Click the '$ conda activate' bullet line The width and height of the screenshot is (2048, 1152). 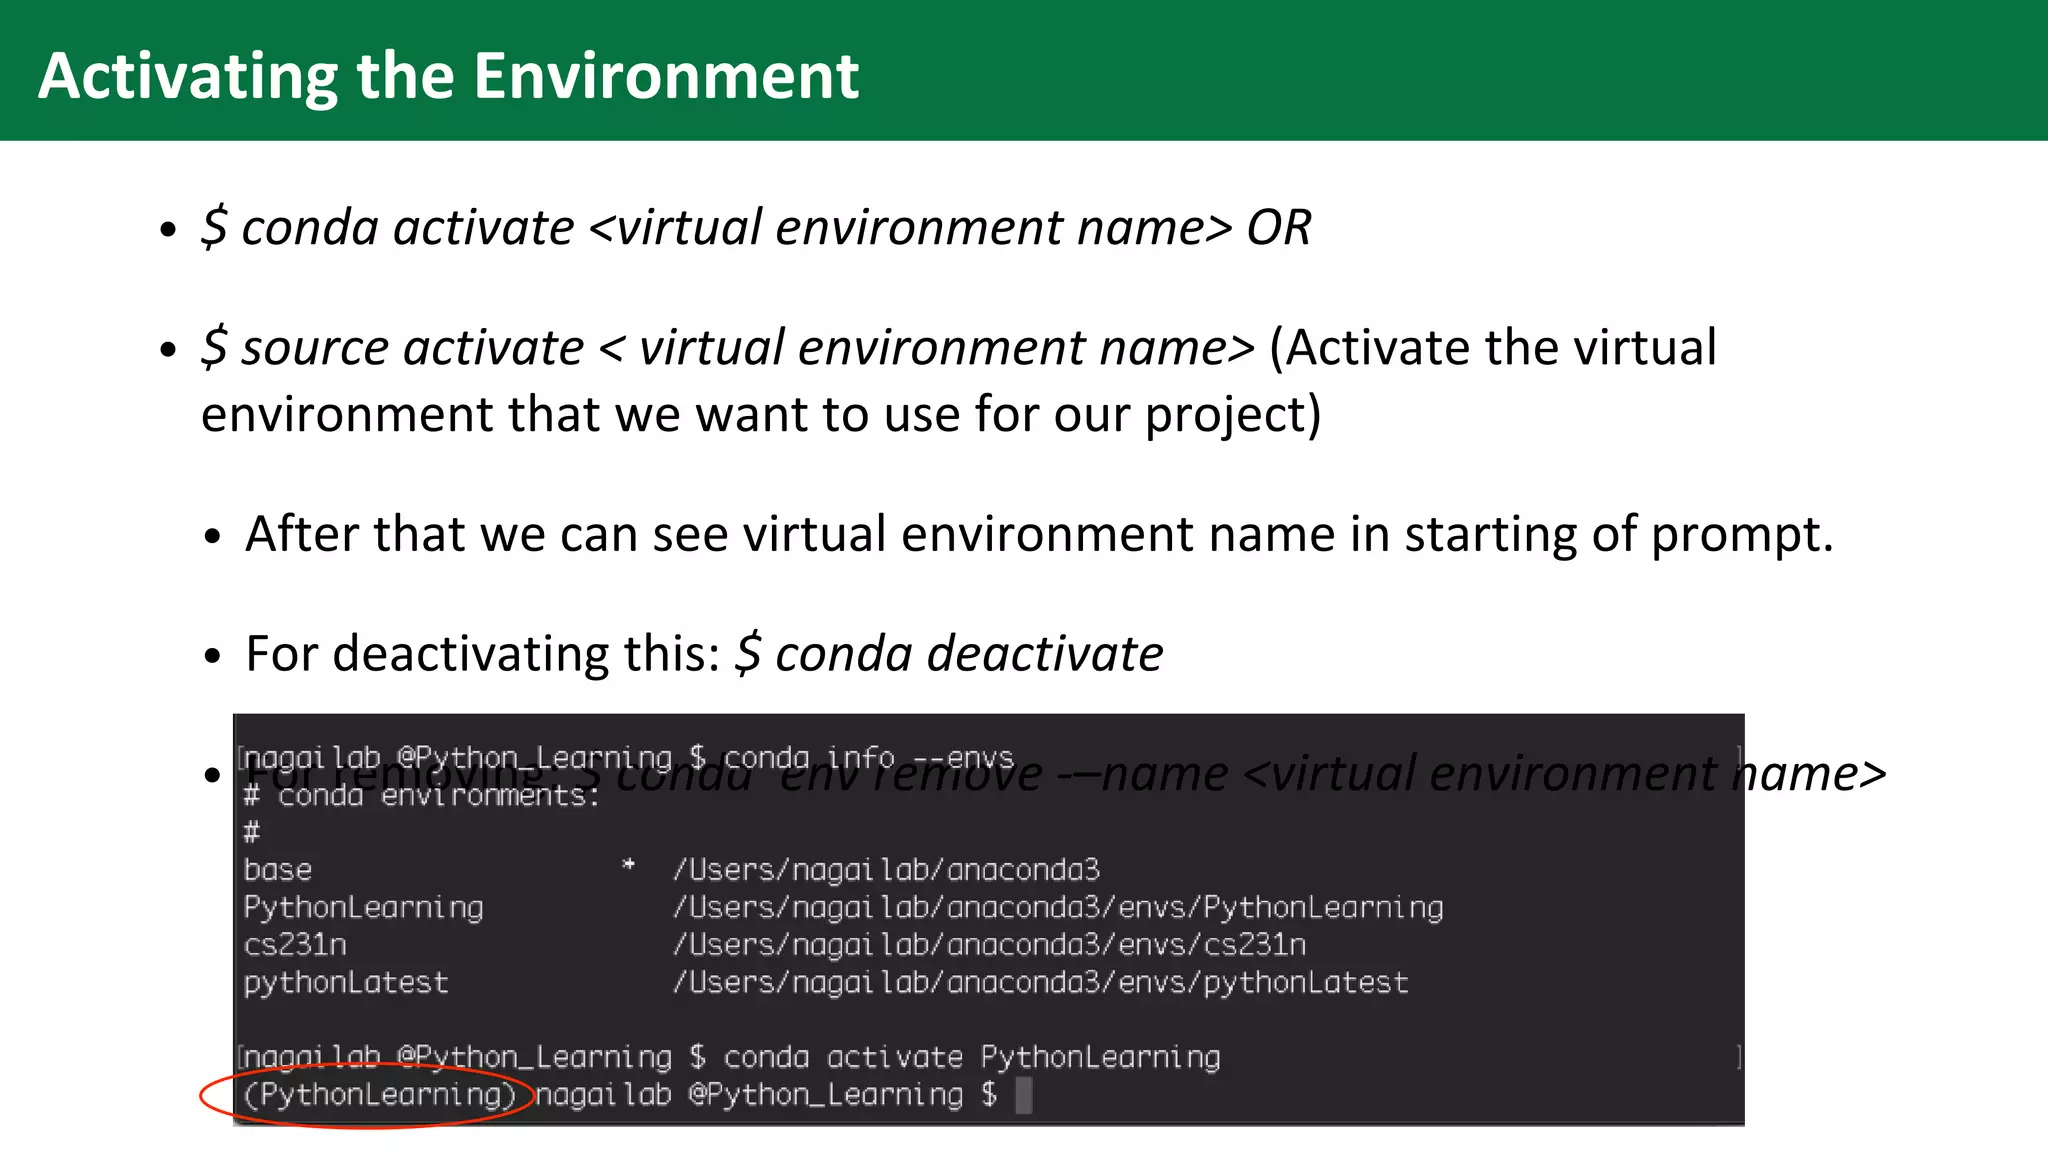(756, 227)
